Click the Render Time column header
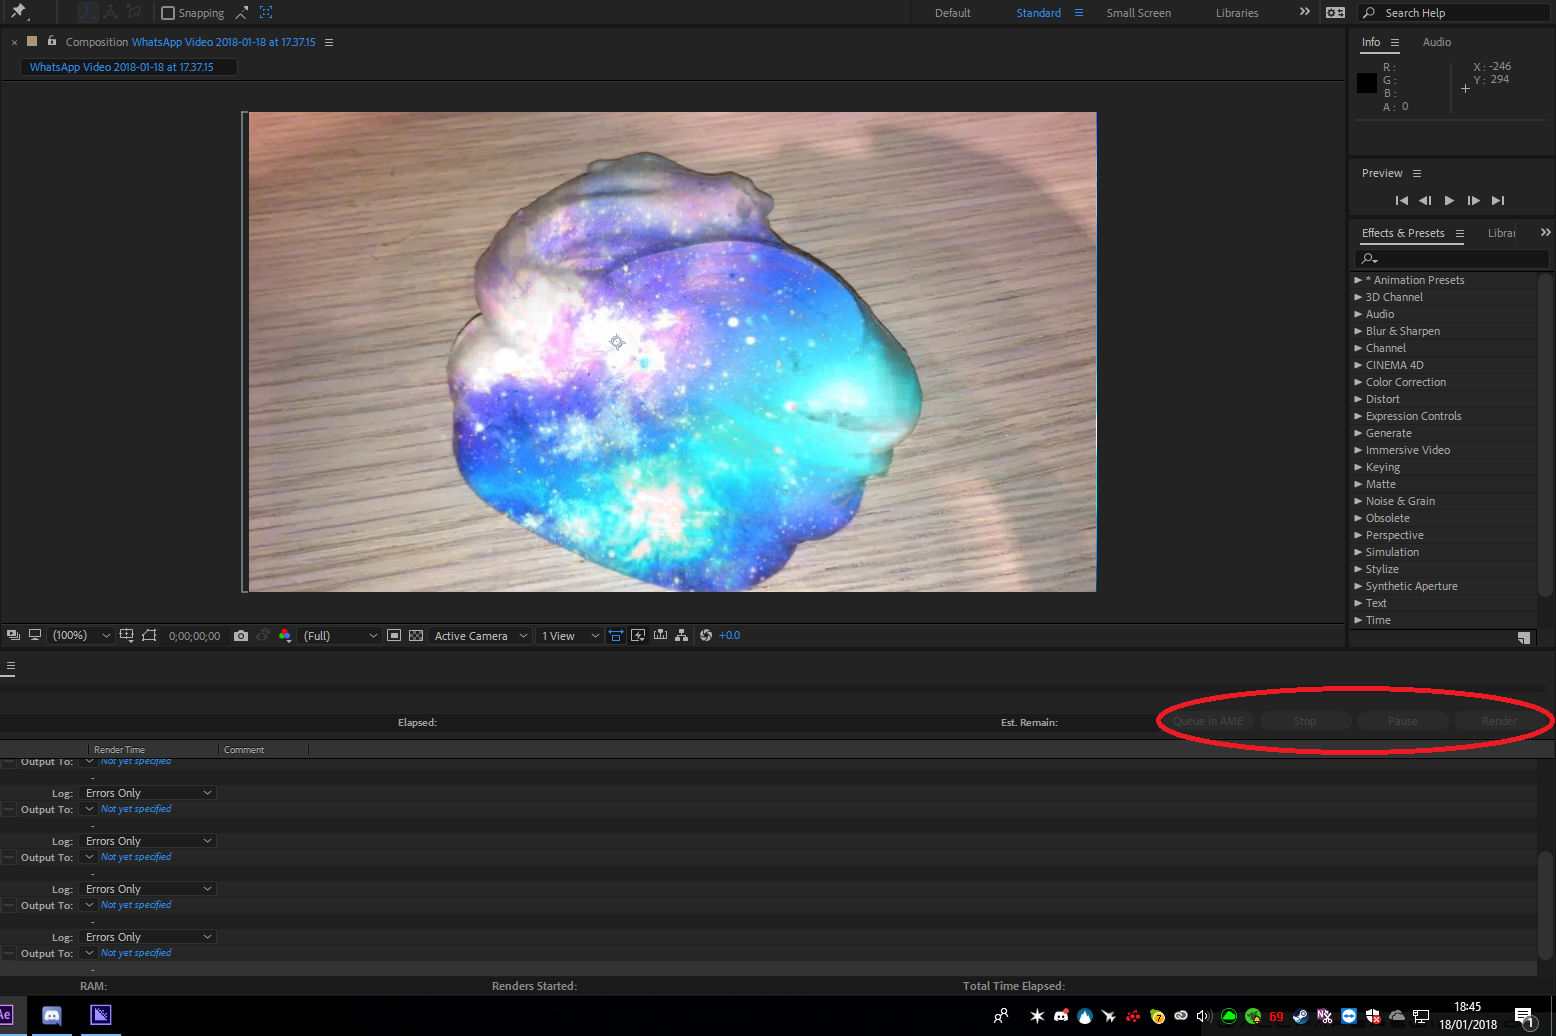1556x1036 pixels. click(119, 750)
